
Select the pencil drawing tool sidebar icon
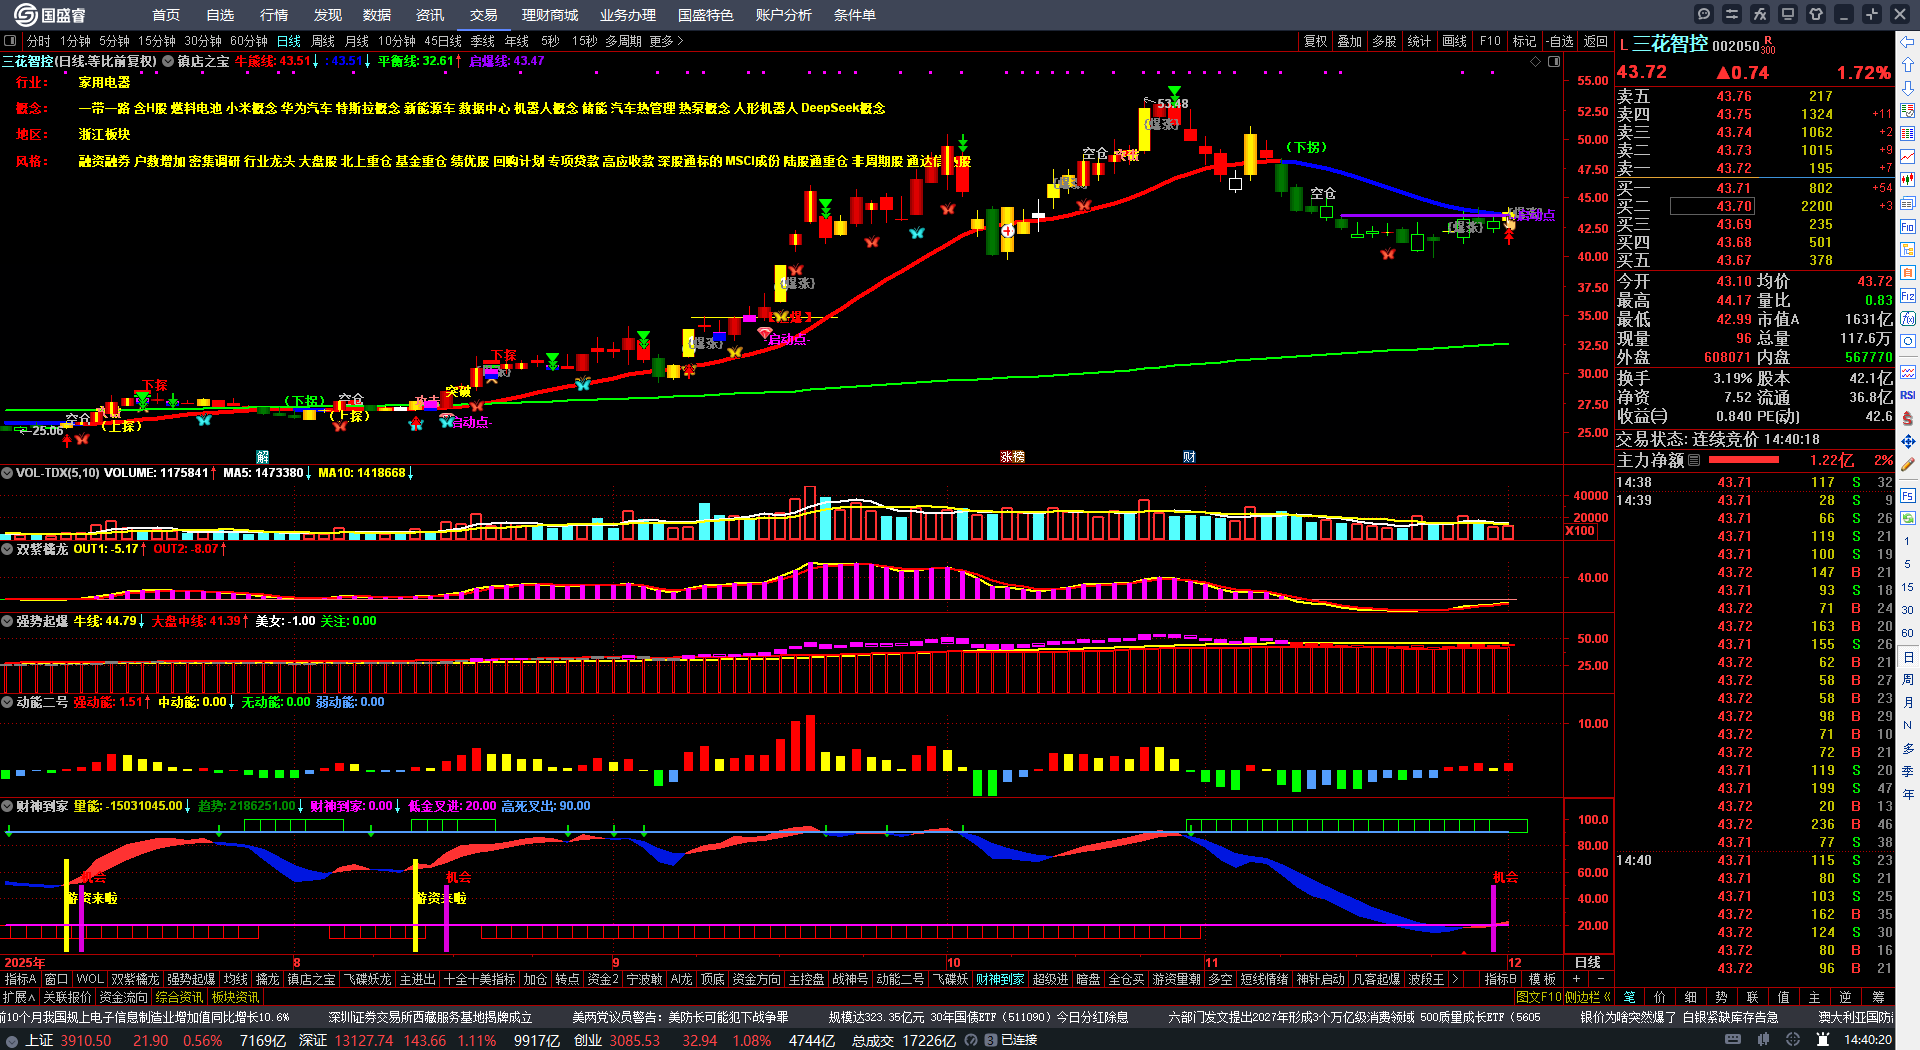pos(1908,465)
